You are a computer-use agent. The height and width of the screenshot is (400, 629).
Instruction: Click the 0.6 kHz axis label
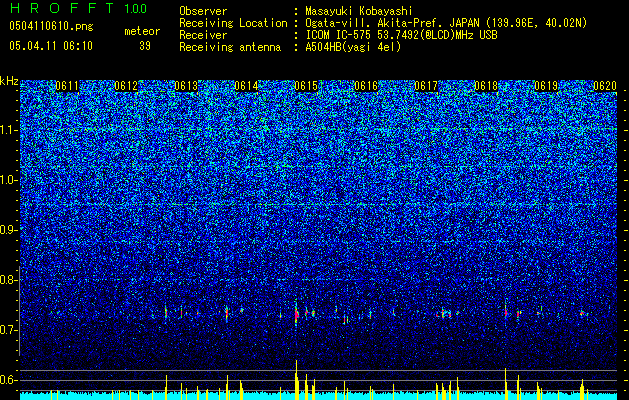9,380
